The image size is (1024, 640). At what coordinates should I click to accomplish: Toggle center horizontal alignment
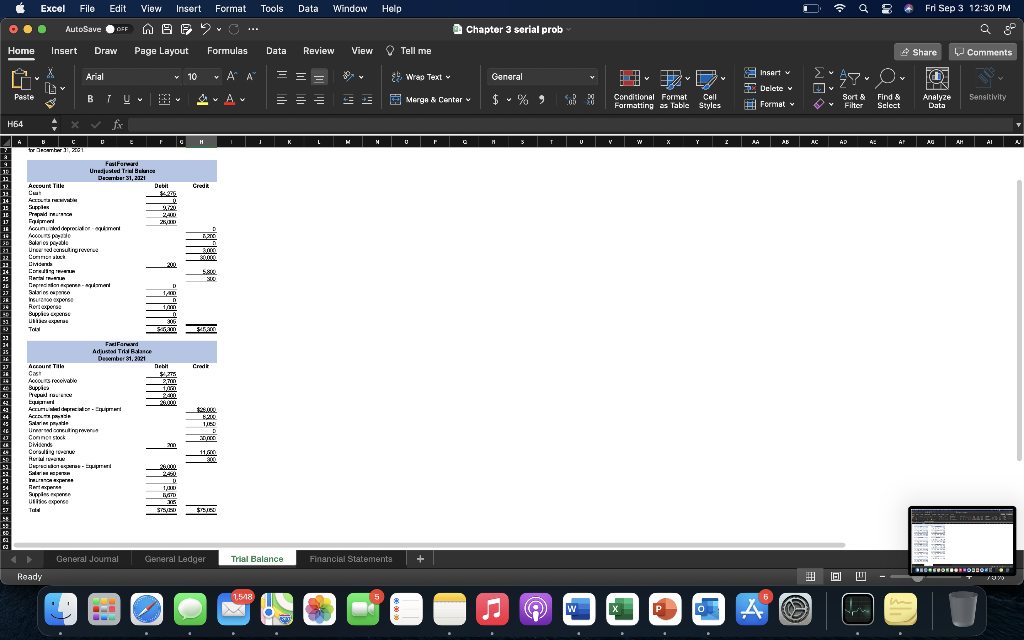[x=301, y=99]
